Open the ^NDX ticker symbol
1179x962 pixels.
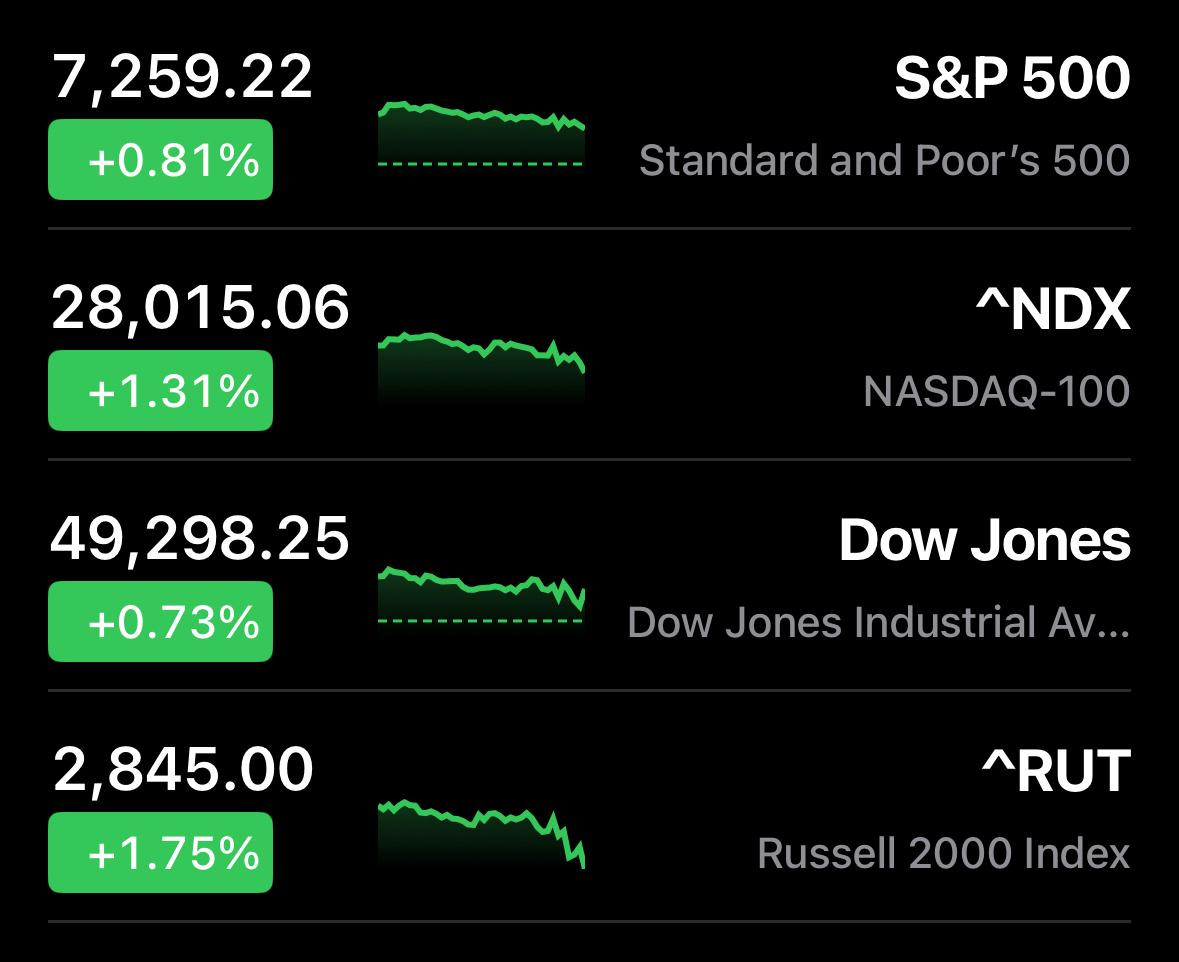coord(1053,308)
